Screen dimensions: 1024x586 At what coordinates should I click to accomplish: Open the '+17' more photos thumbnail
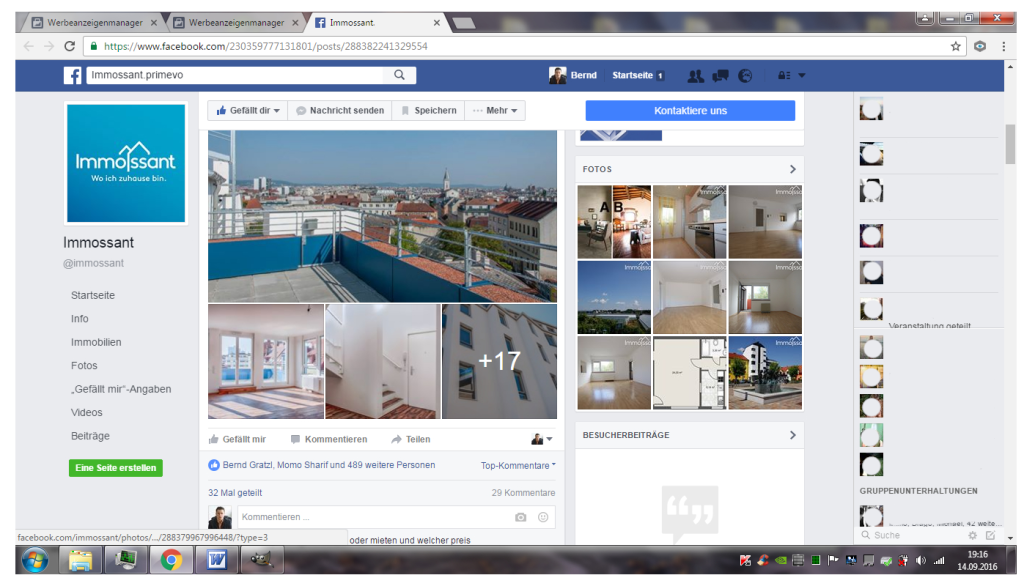pos(499,361)
